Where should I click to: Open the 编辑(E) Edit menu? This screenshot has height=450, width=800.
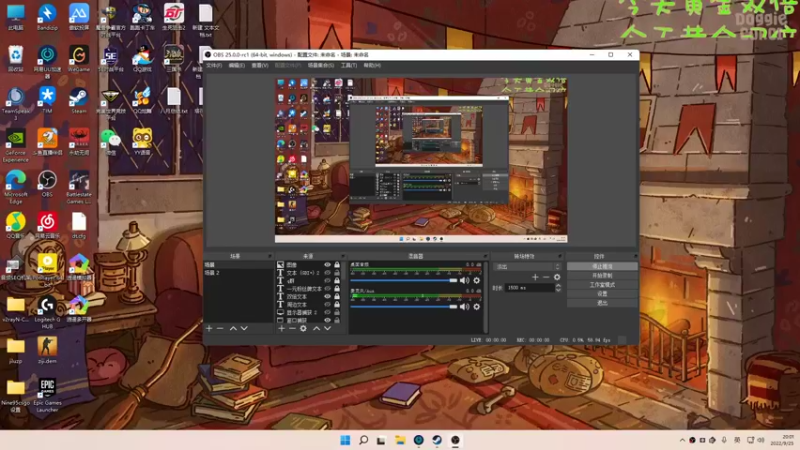236,65
